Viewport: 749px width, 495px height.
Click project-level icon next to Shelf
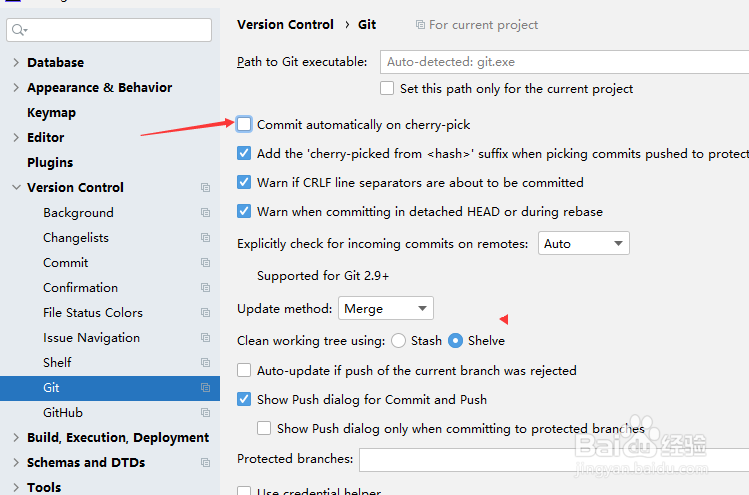[x=205, y=363]
